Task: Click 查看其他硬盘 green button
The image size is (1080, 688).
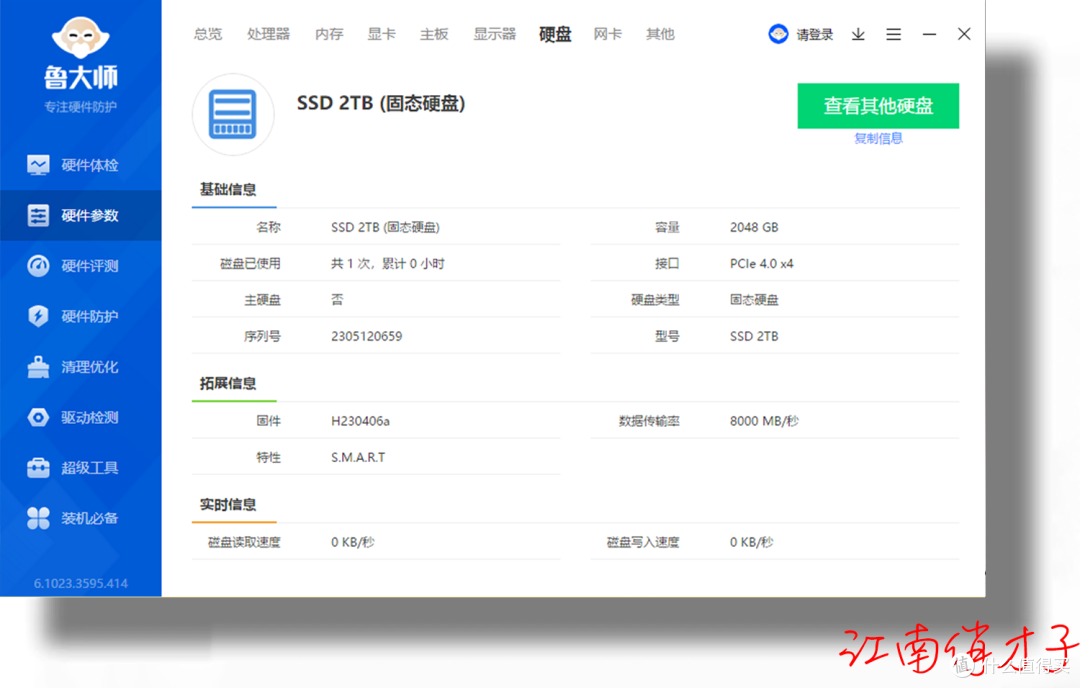Action: 878,106
